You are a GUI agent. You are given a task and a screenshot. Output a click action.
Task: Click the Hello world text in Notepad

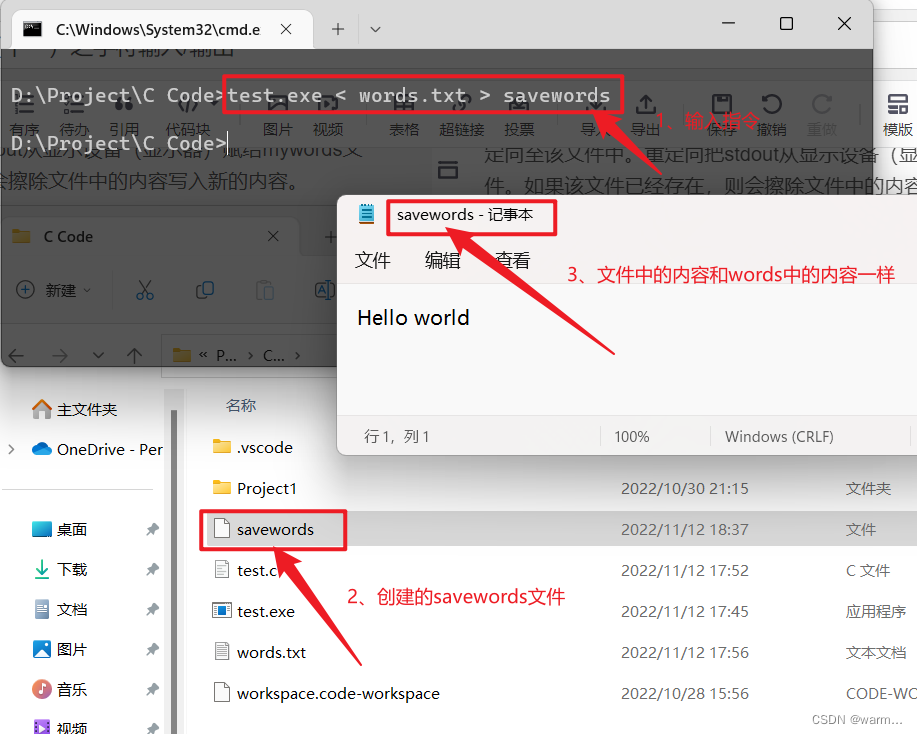click(413, 318)
